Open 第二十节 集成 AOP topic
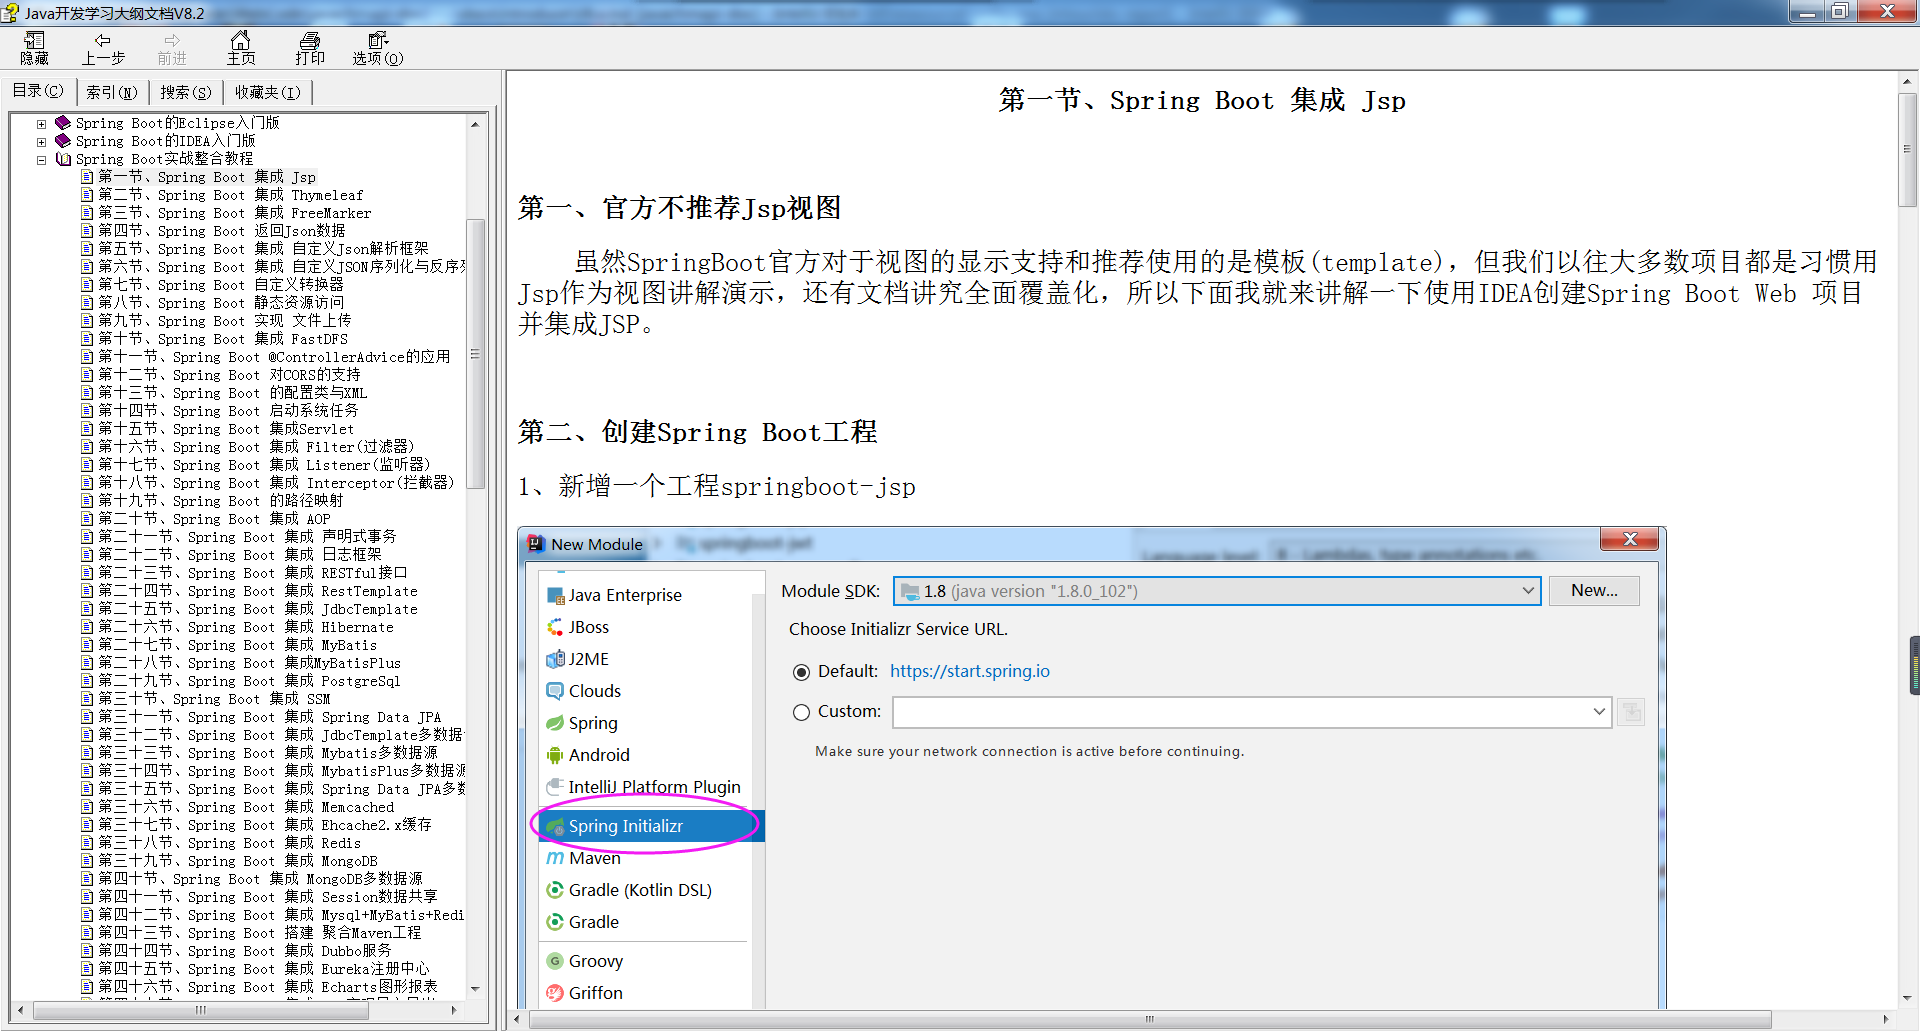This screenshot has height=1031, width=1920. pos(214,519)
